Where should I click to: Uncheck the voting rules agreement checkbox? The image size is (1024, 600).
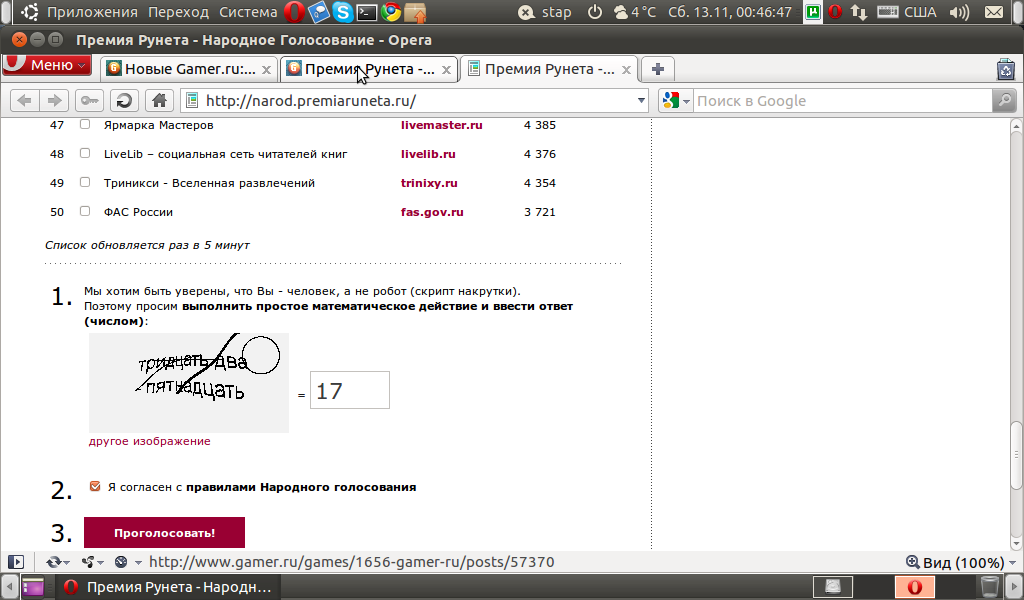[x=95, y=486]
